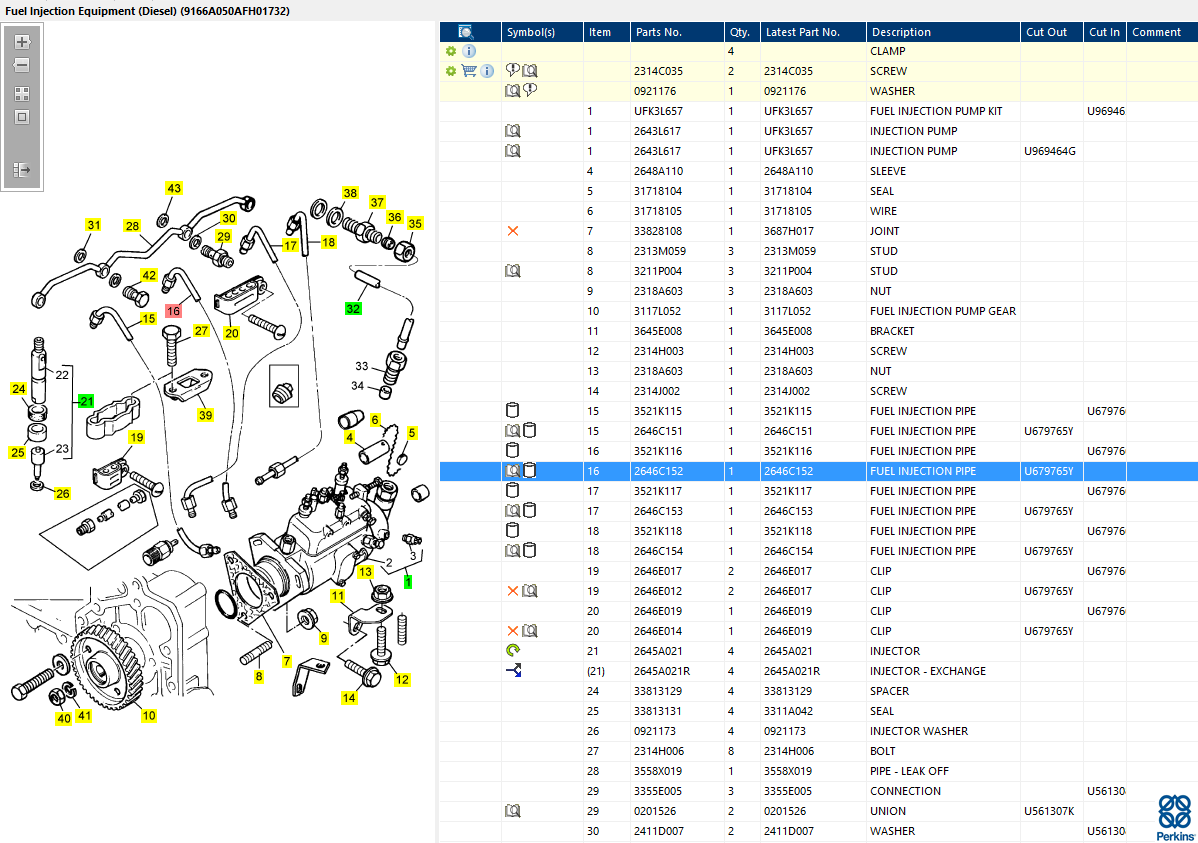Click the exchange arrow symbol on INJECTOR - EXCHANGE row

click(513, 671)
